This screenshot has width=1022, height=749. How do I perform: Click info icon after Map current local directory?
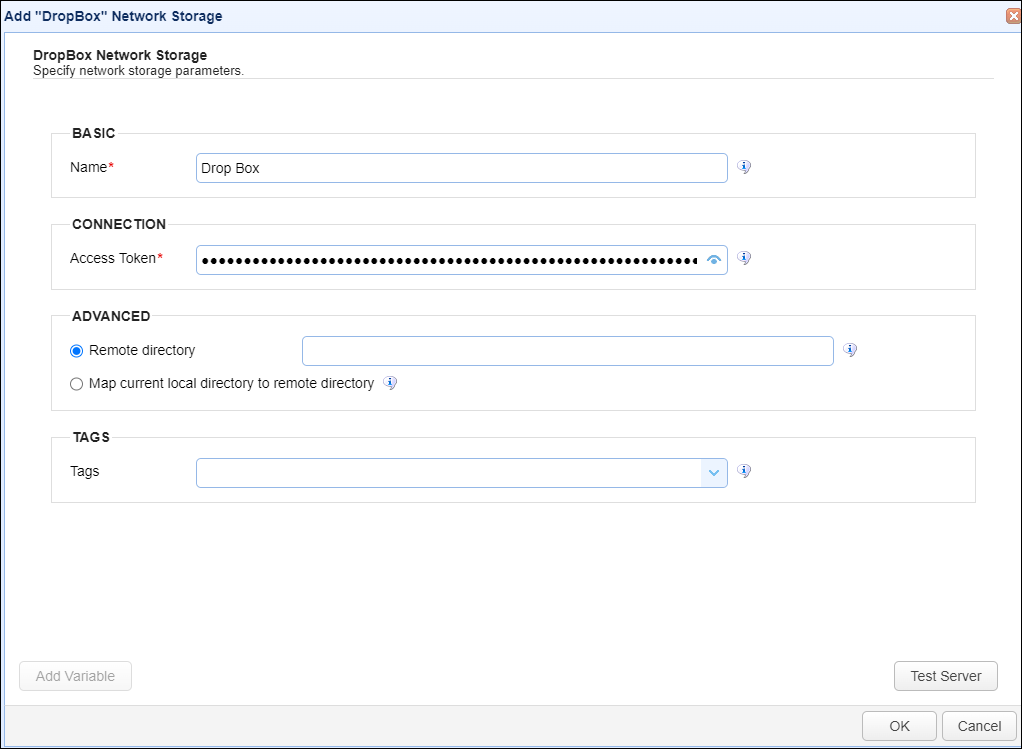[x=390, y=383]
